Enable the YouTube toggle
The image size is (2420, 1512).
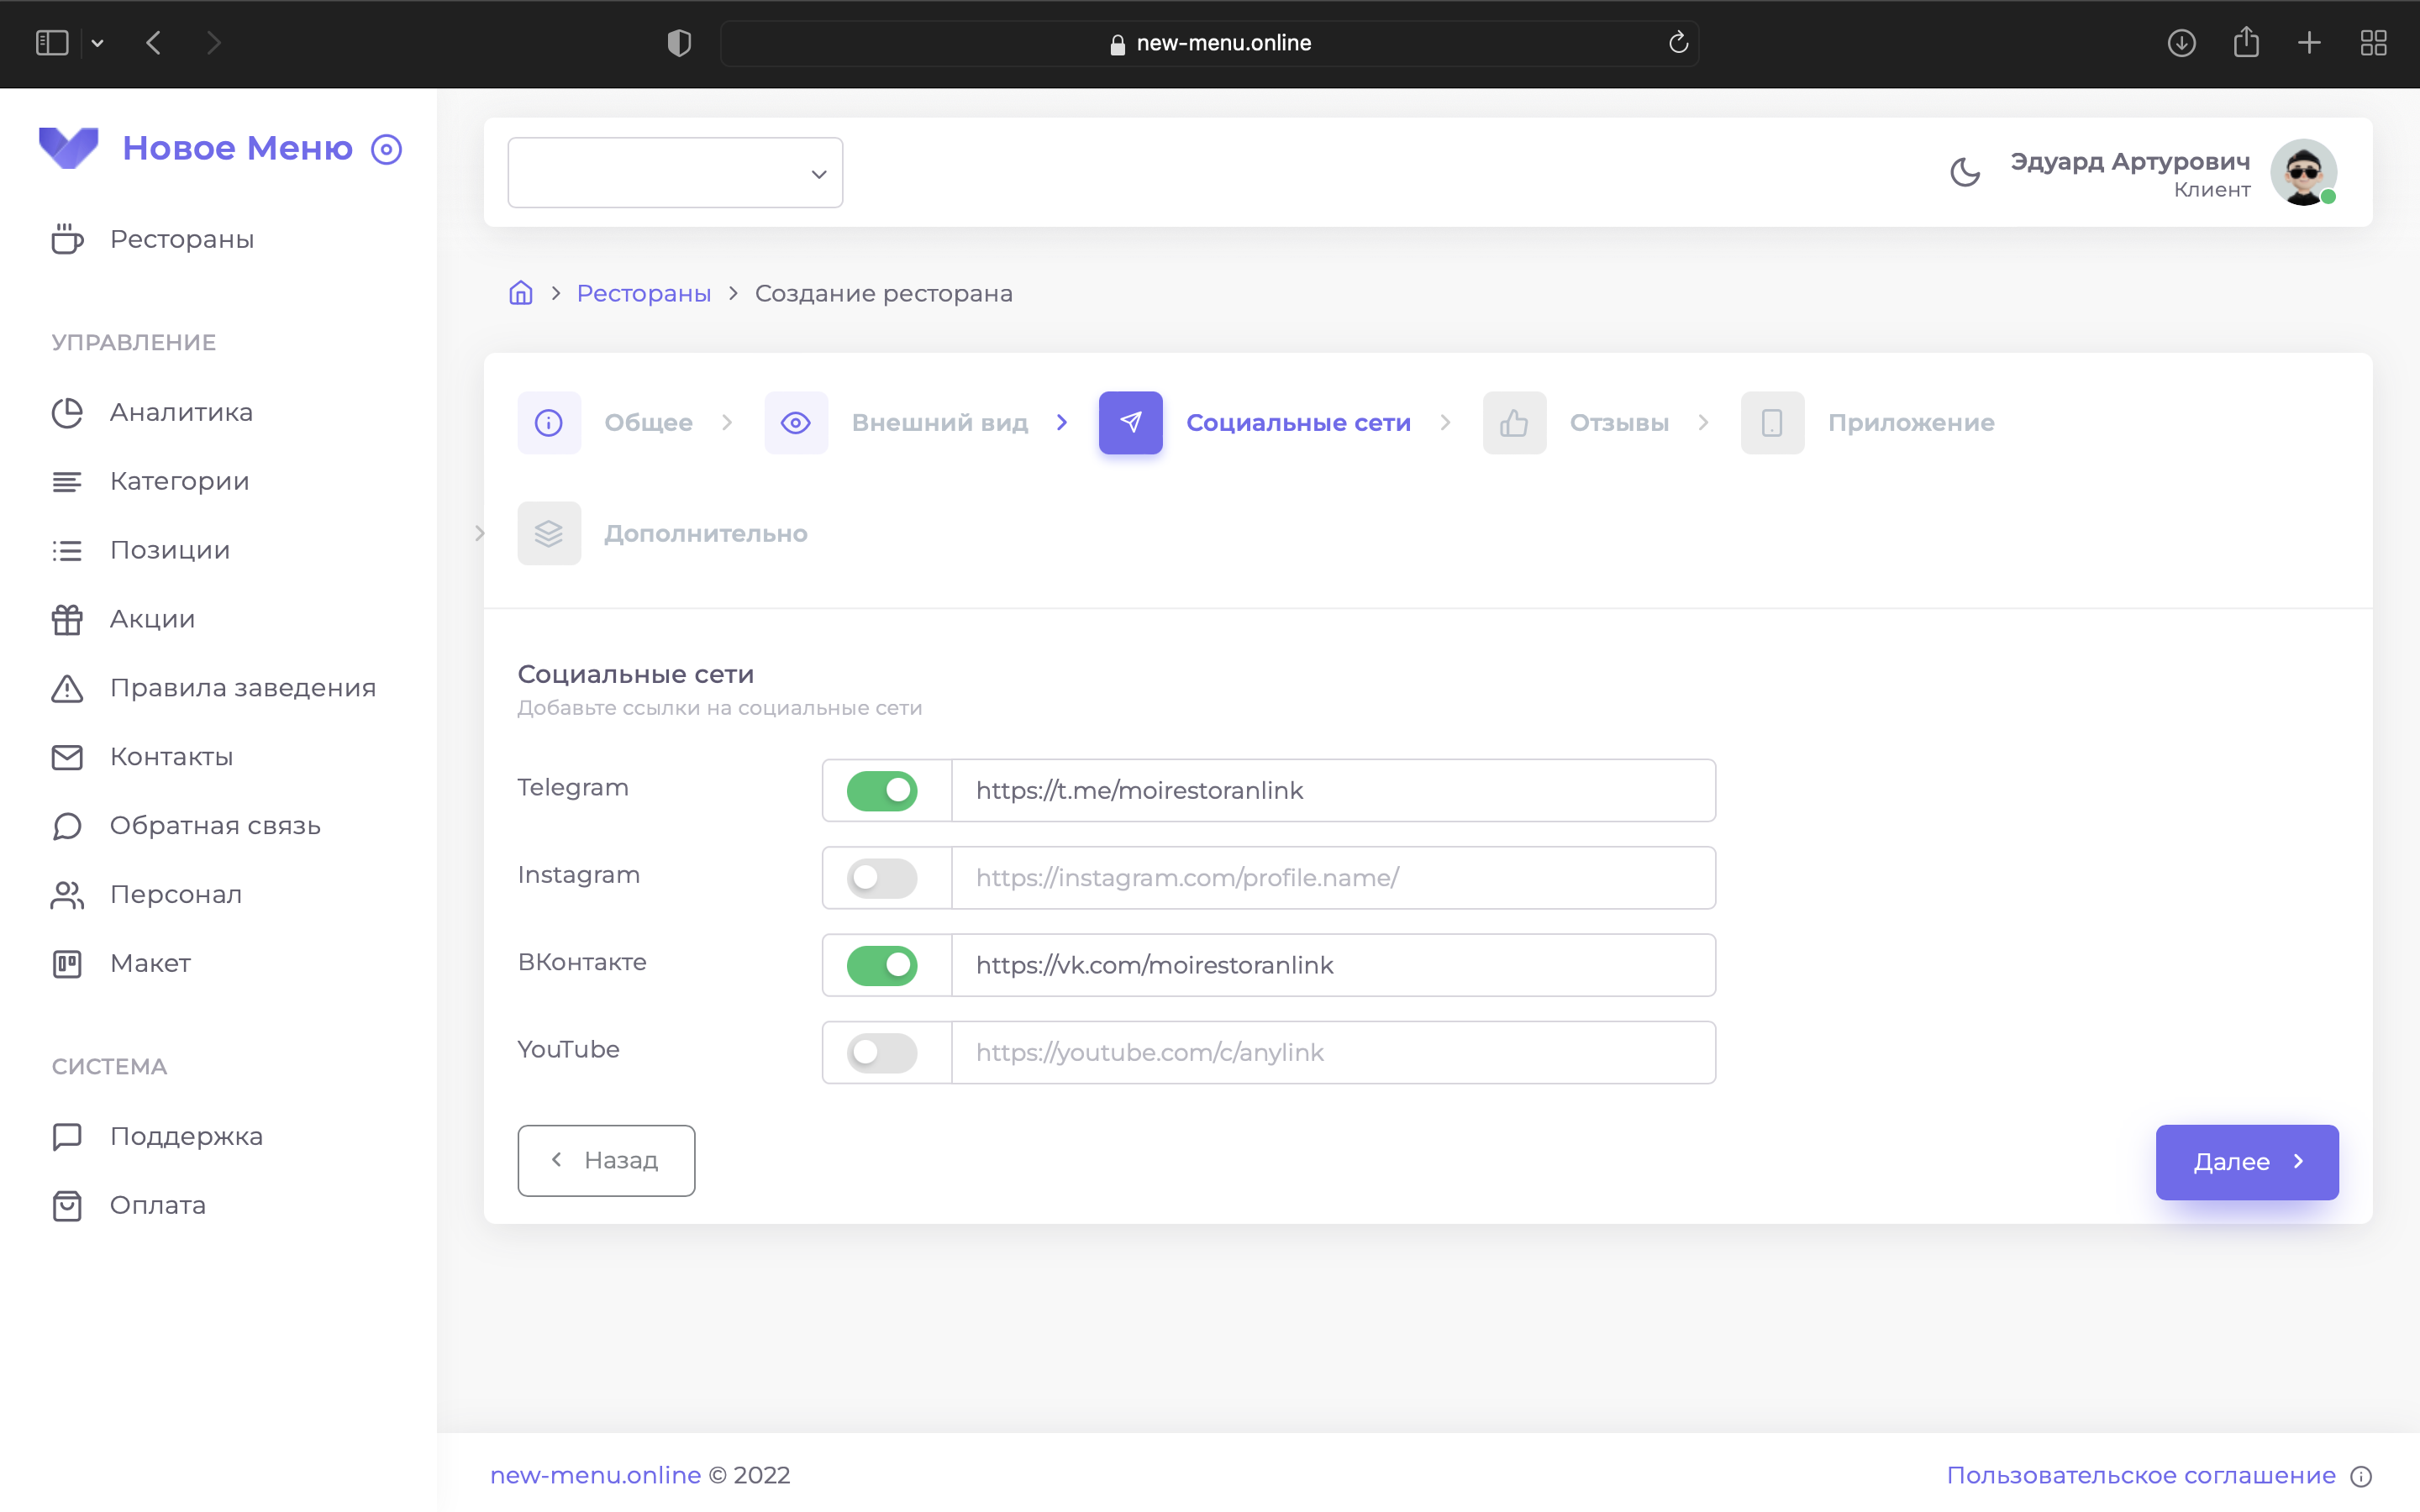pos(882,1053)
